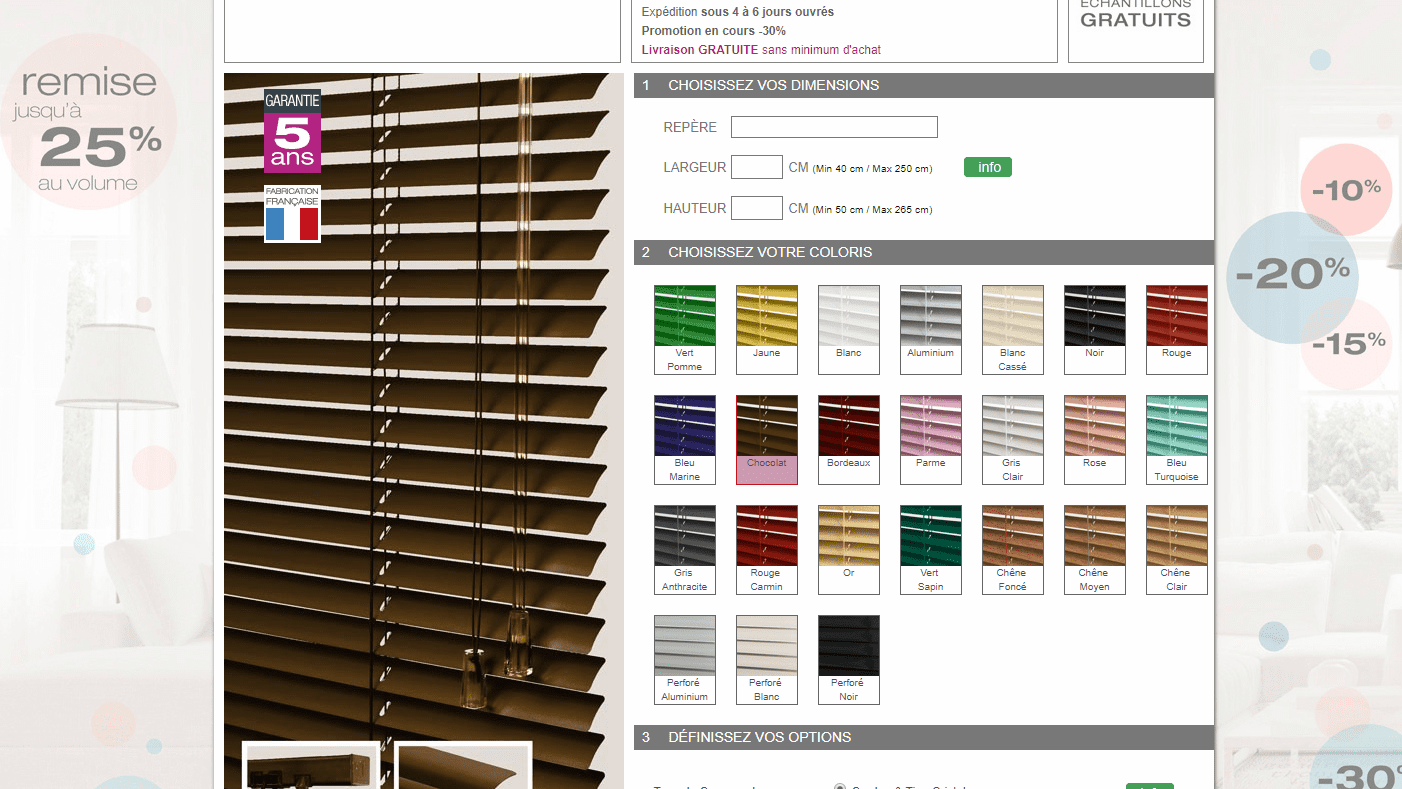Viewport: 1402px width, 789px height.
Task: Open the slat close-up thumbnail
Action: [463, 766]
